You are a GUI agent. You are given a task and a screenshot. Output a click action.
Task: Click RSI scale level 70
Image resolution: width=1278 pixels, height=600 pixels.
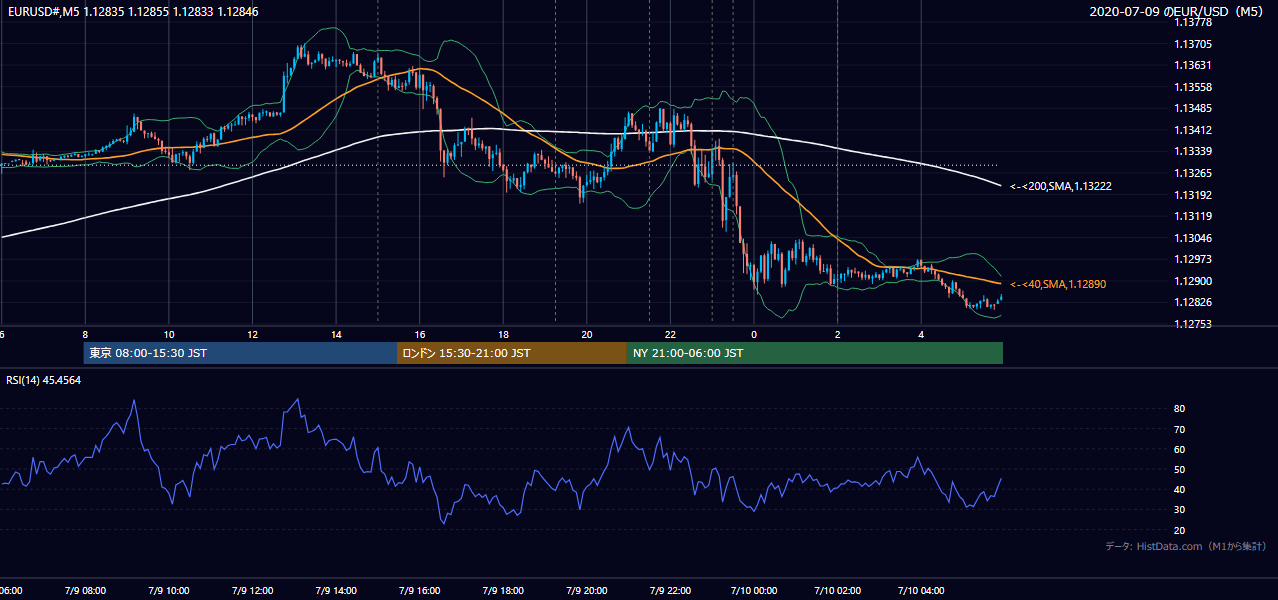1180,429
